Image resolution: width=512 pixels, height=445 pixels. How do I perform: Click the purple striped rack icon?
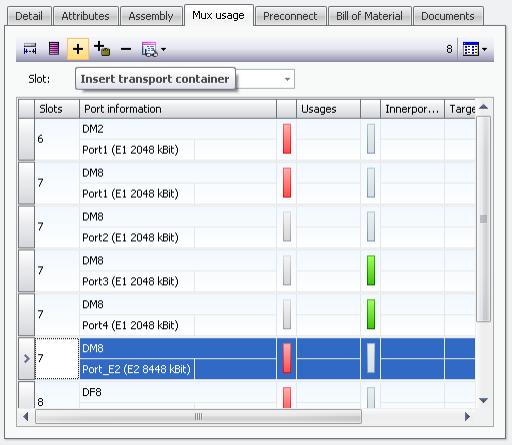click(x=54, y=49)
